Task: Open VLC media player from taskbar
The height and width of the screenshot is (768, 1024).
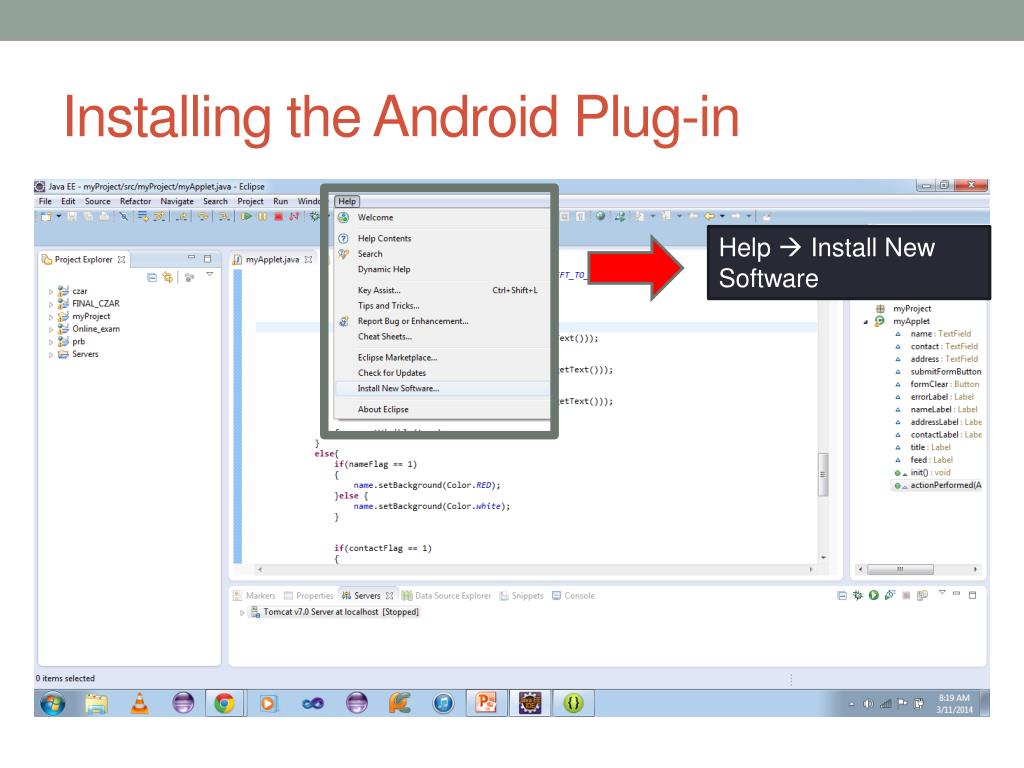Action: [x=140, y=703]
